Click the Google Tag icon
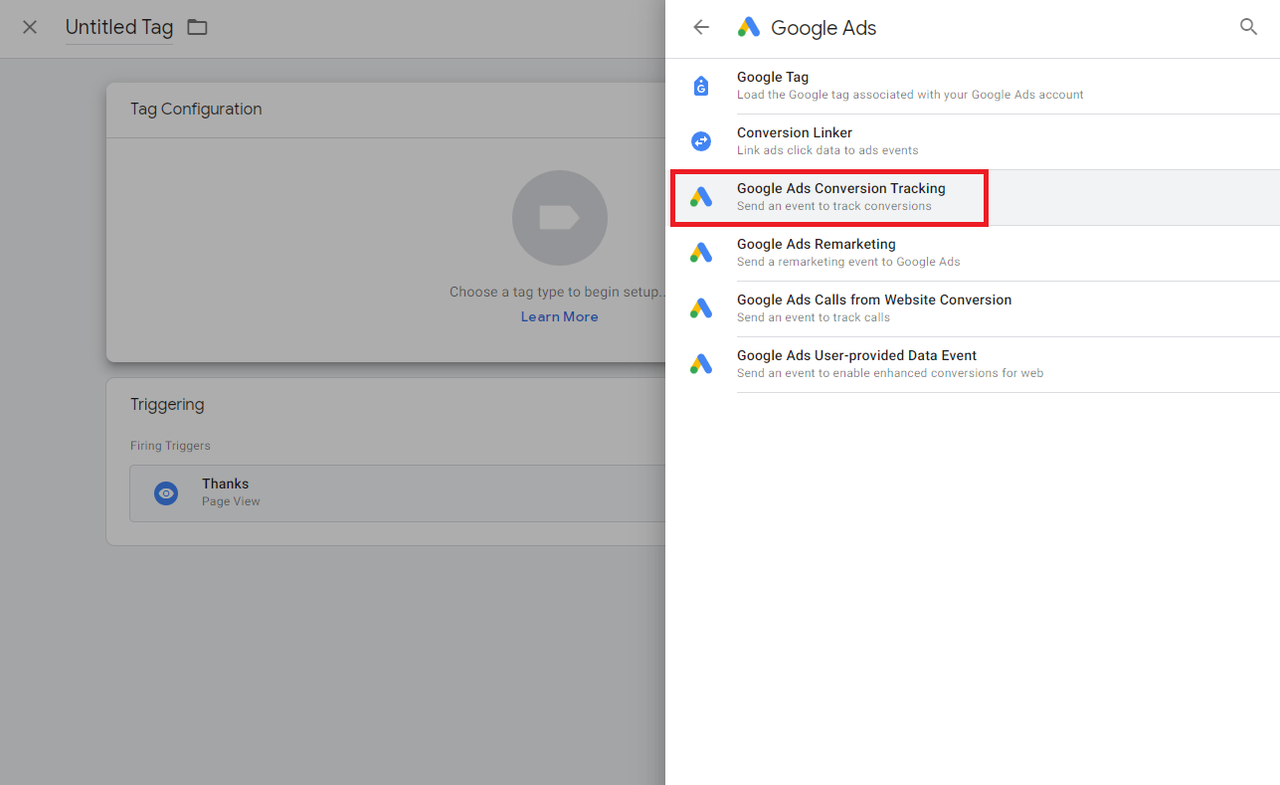Viewport: 1280px width, 785px height. [x=701, y=86]
